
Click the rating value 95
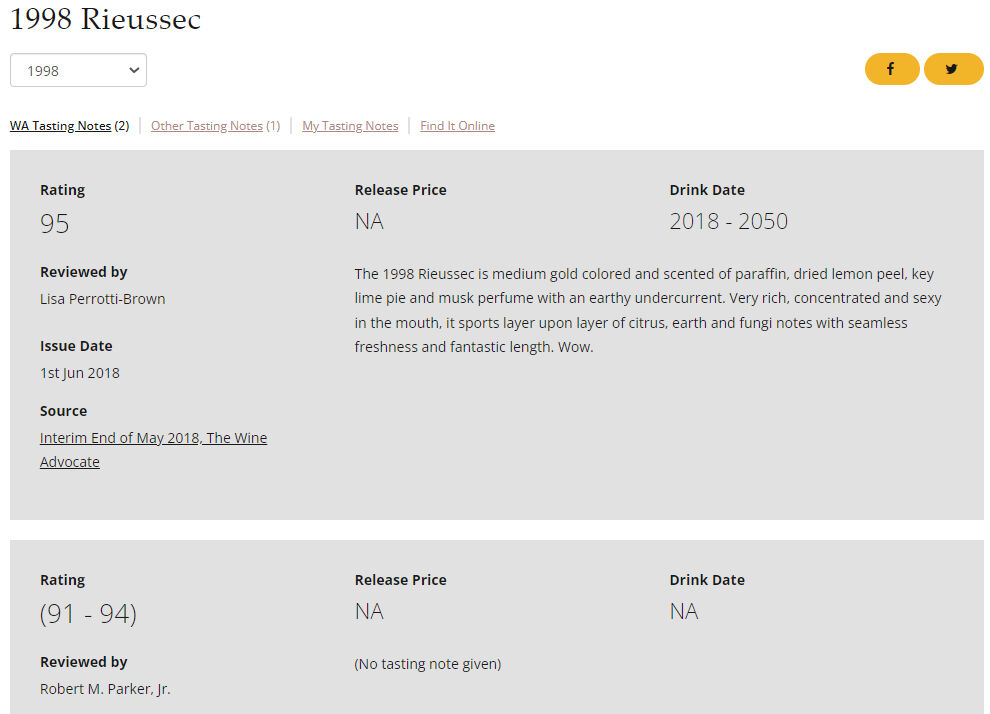[x=54, y=223]
